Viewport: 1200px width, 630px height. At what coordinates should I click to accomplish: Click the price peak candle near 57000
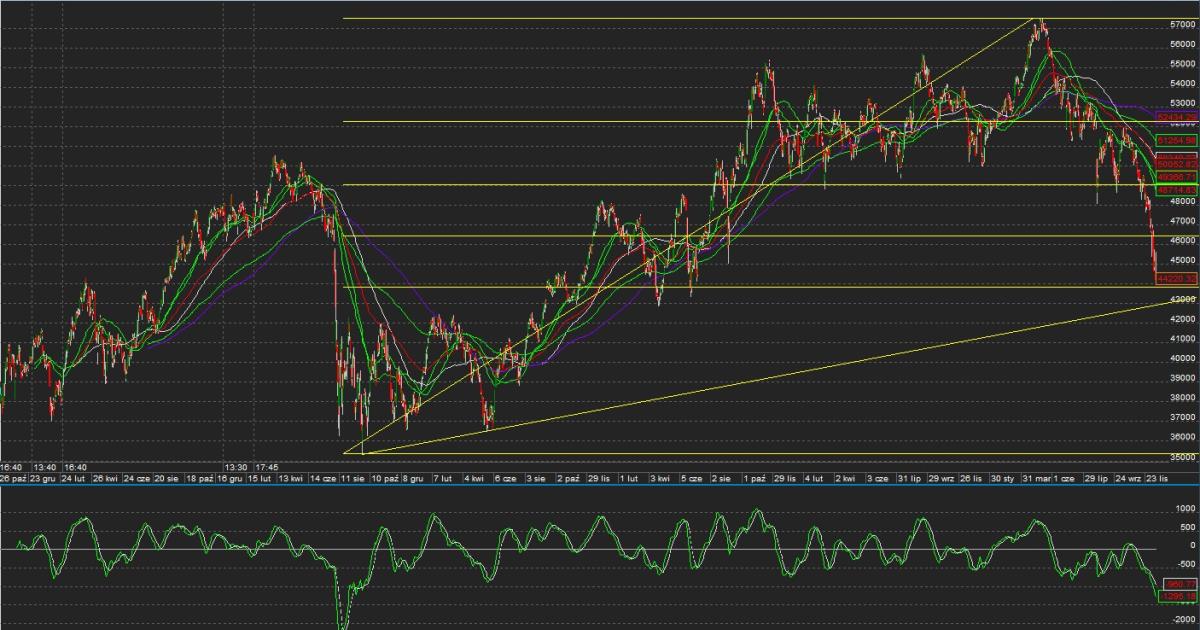click(x=1041, y=22)
